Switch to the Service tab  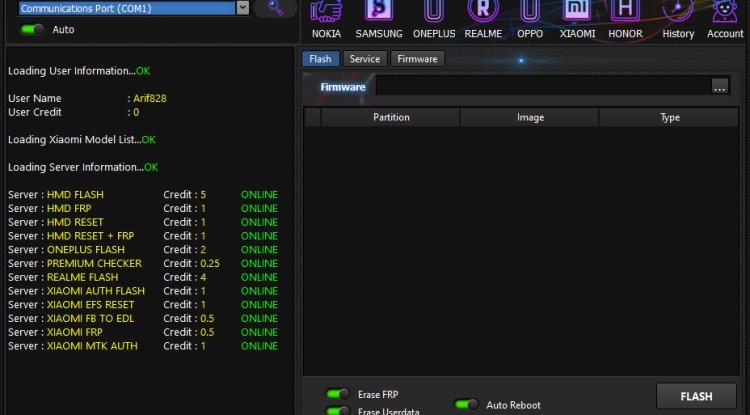[x=365, y=59]
